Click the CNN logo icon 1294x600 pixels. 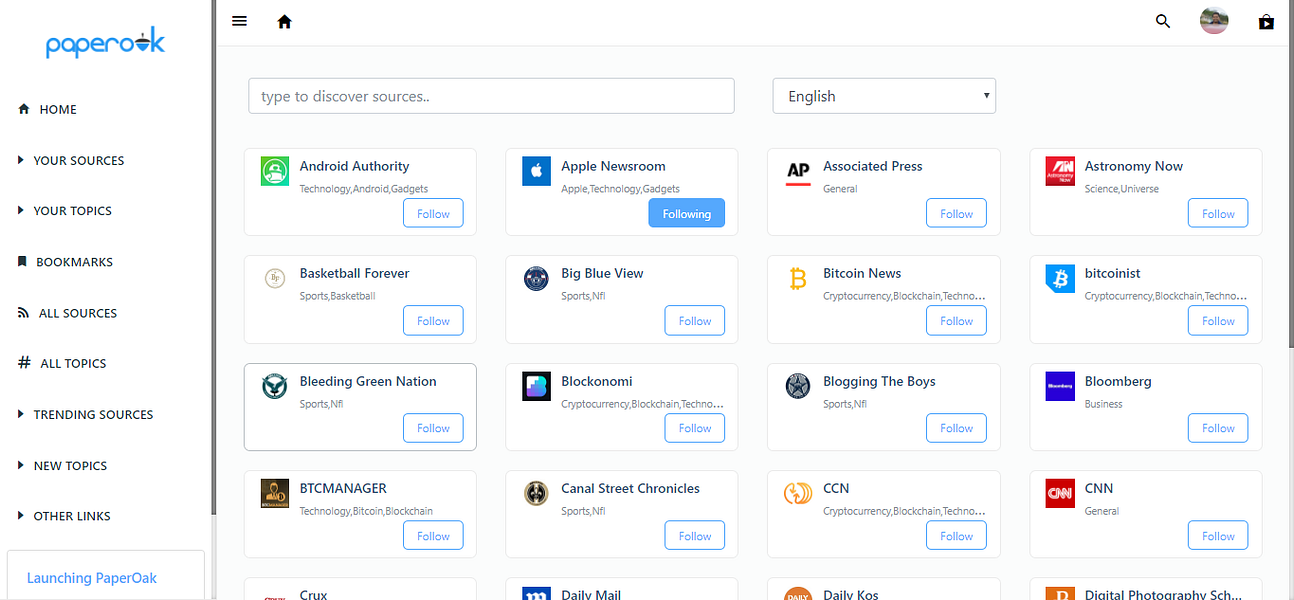pos(1060,493)
